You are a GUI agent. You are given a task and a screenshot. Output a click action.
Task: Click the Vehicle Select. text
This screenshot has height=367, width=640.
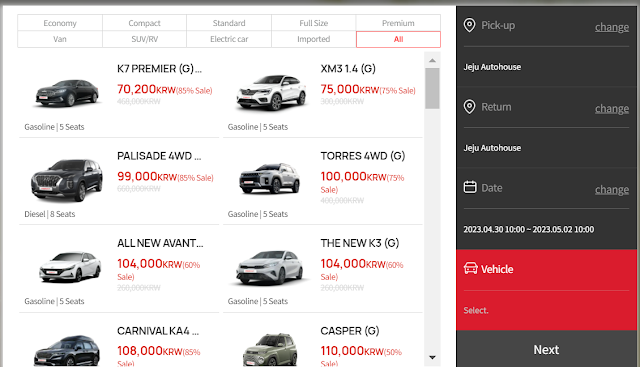pyautogui.click(x=476, y=310)
